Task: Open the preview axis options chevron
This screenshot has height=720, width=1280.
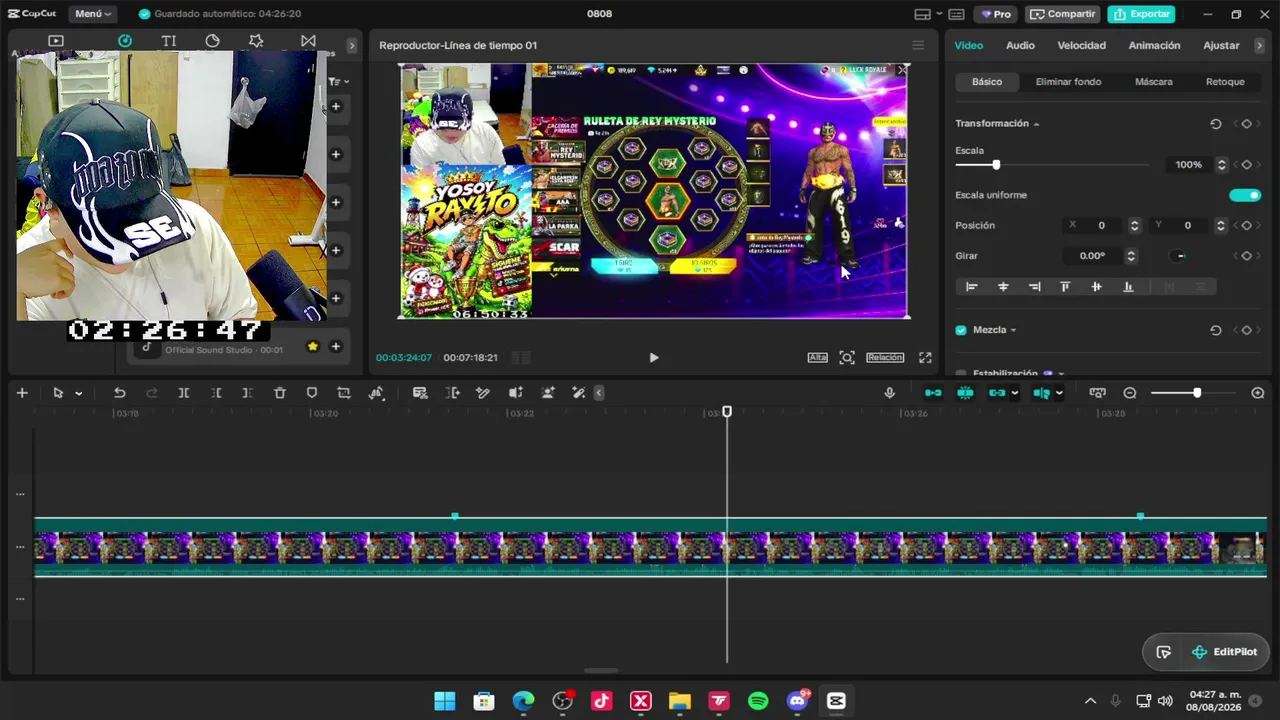Action: 1059,394
